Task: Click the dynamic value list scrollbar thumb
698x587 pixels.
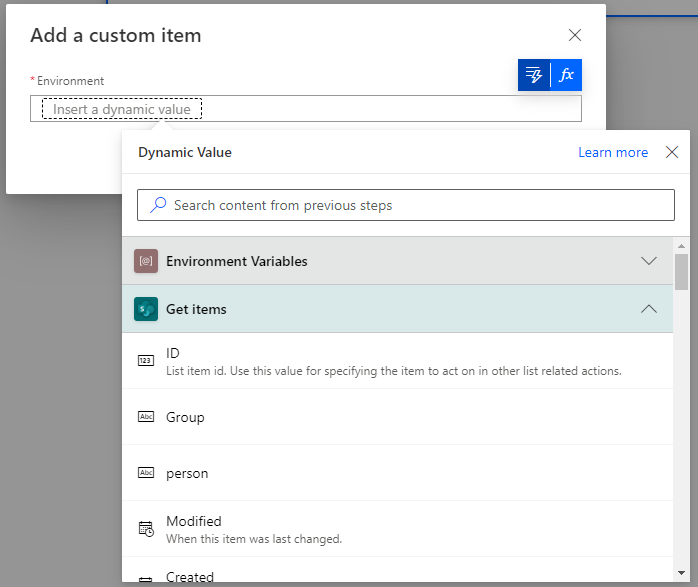Action: (681, 272)
